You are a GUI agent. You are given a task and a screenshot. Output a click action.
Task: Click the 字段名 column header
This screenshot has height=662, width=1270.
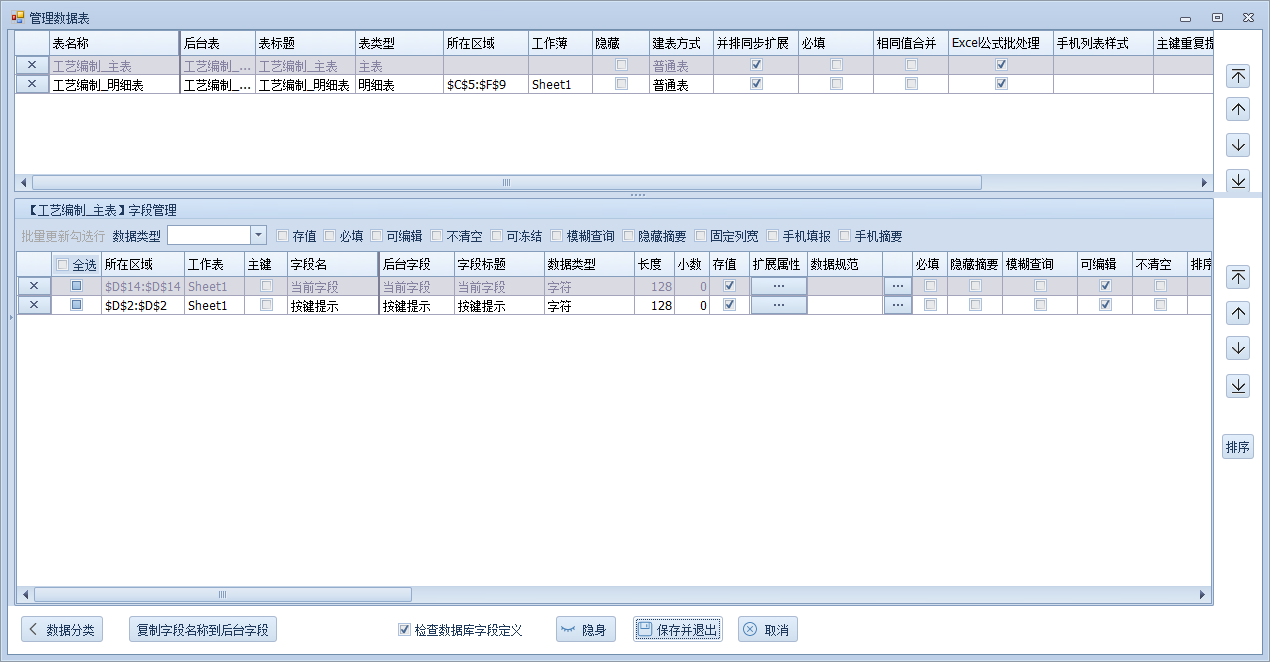tap(331, 265)
